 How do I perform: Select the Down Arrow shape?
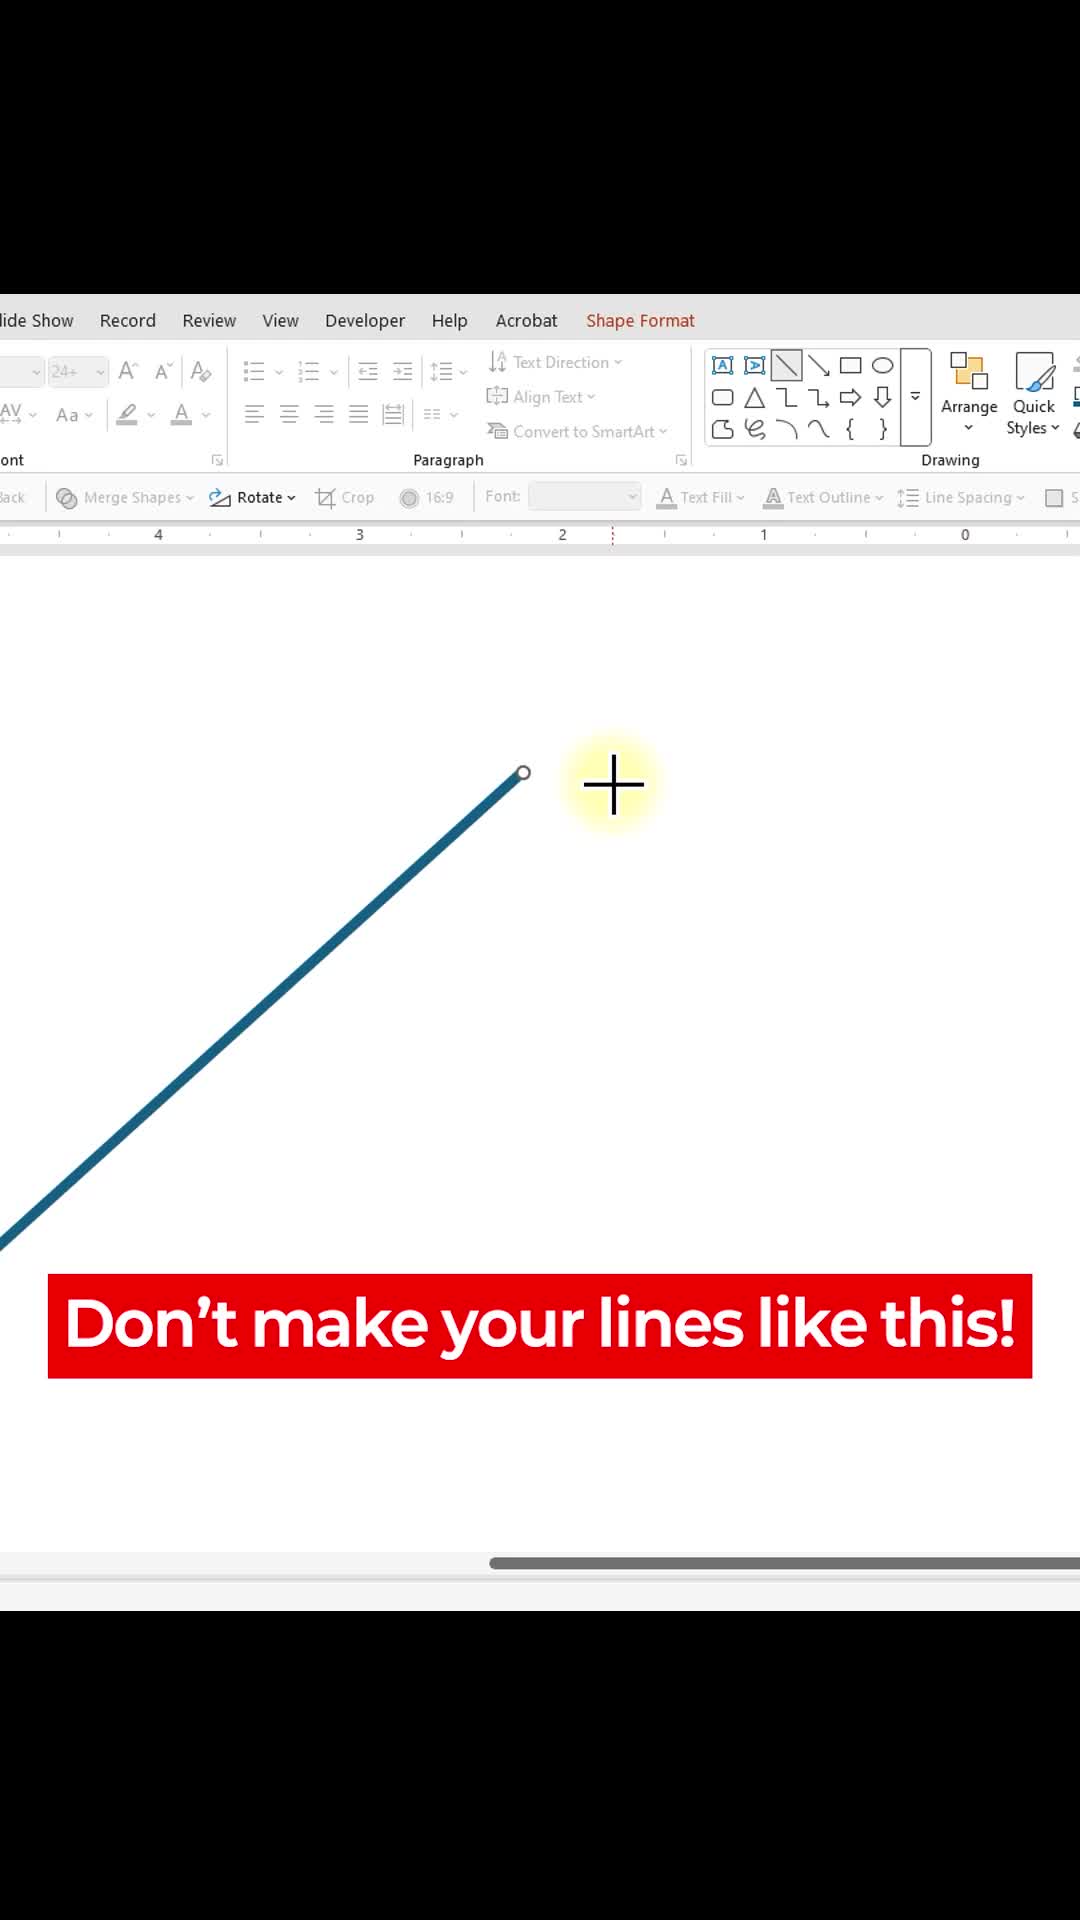pos(882,398)
